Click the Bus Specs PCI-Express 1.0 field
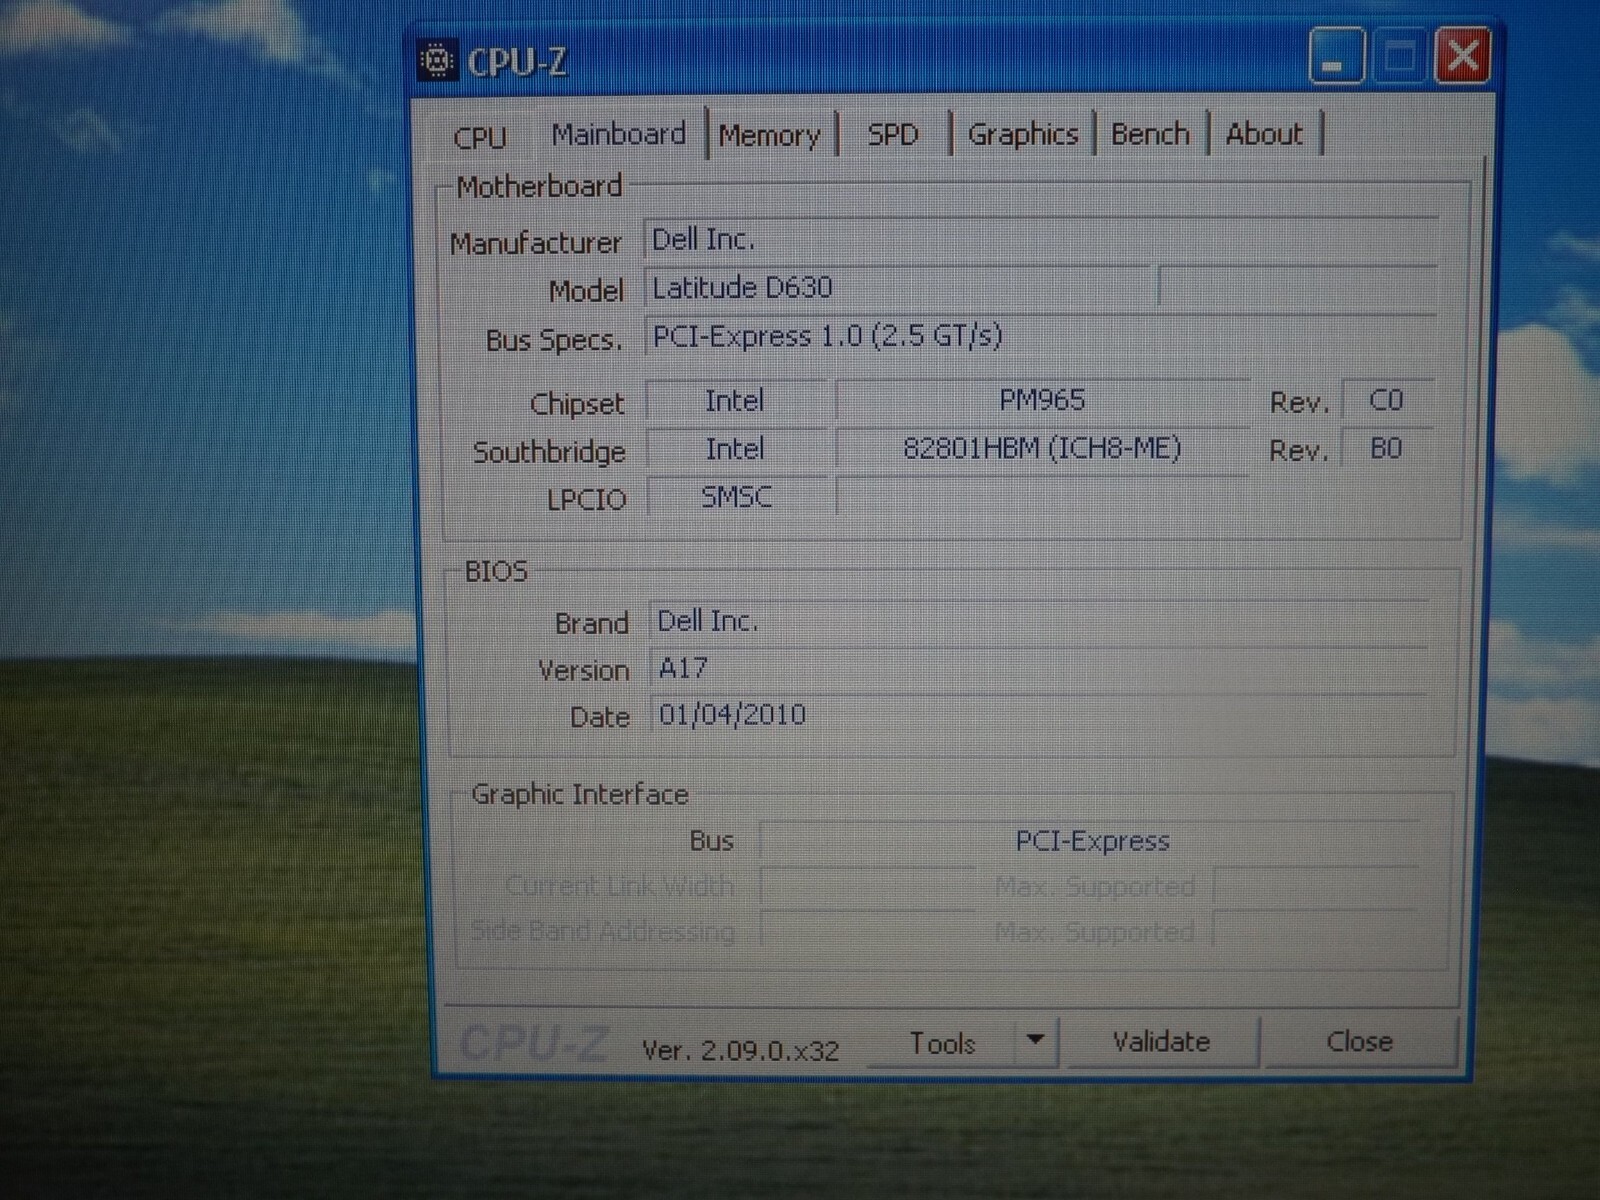Viewport: 1600px width, 1200px height. 1040,336
